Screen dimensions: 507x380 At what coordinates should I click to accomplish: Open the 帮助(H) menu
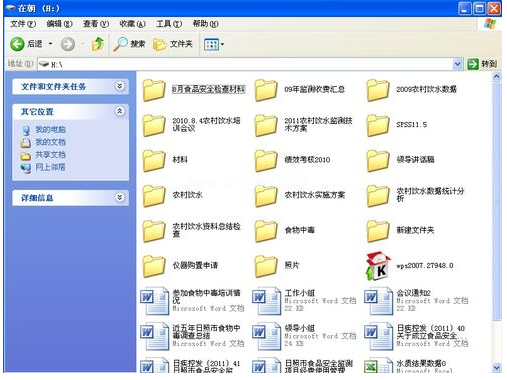[x=206, y=24]
